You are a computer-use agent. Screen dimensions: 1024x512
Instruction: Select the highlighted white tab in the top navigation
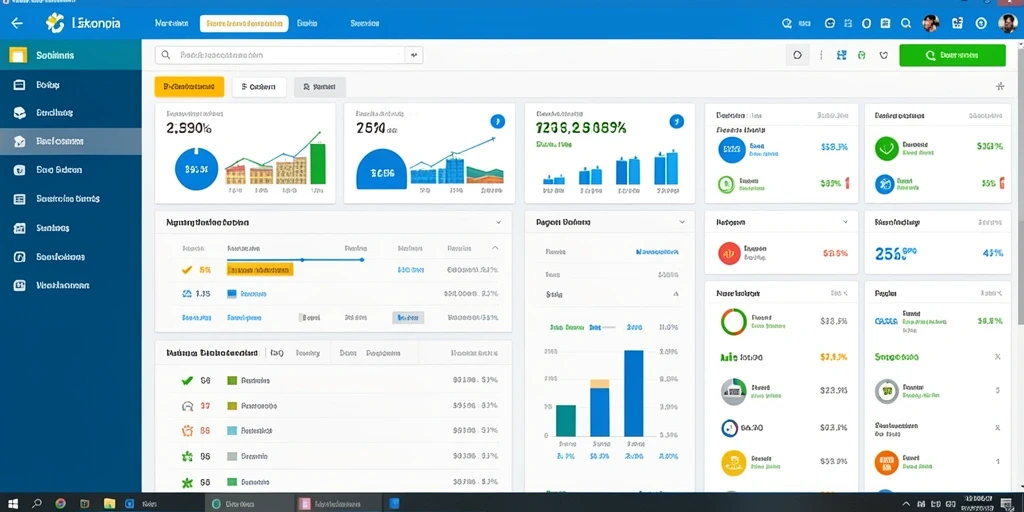[244, 24]
